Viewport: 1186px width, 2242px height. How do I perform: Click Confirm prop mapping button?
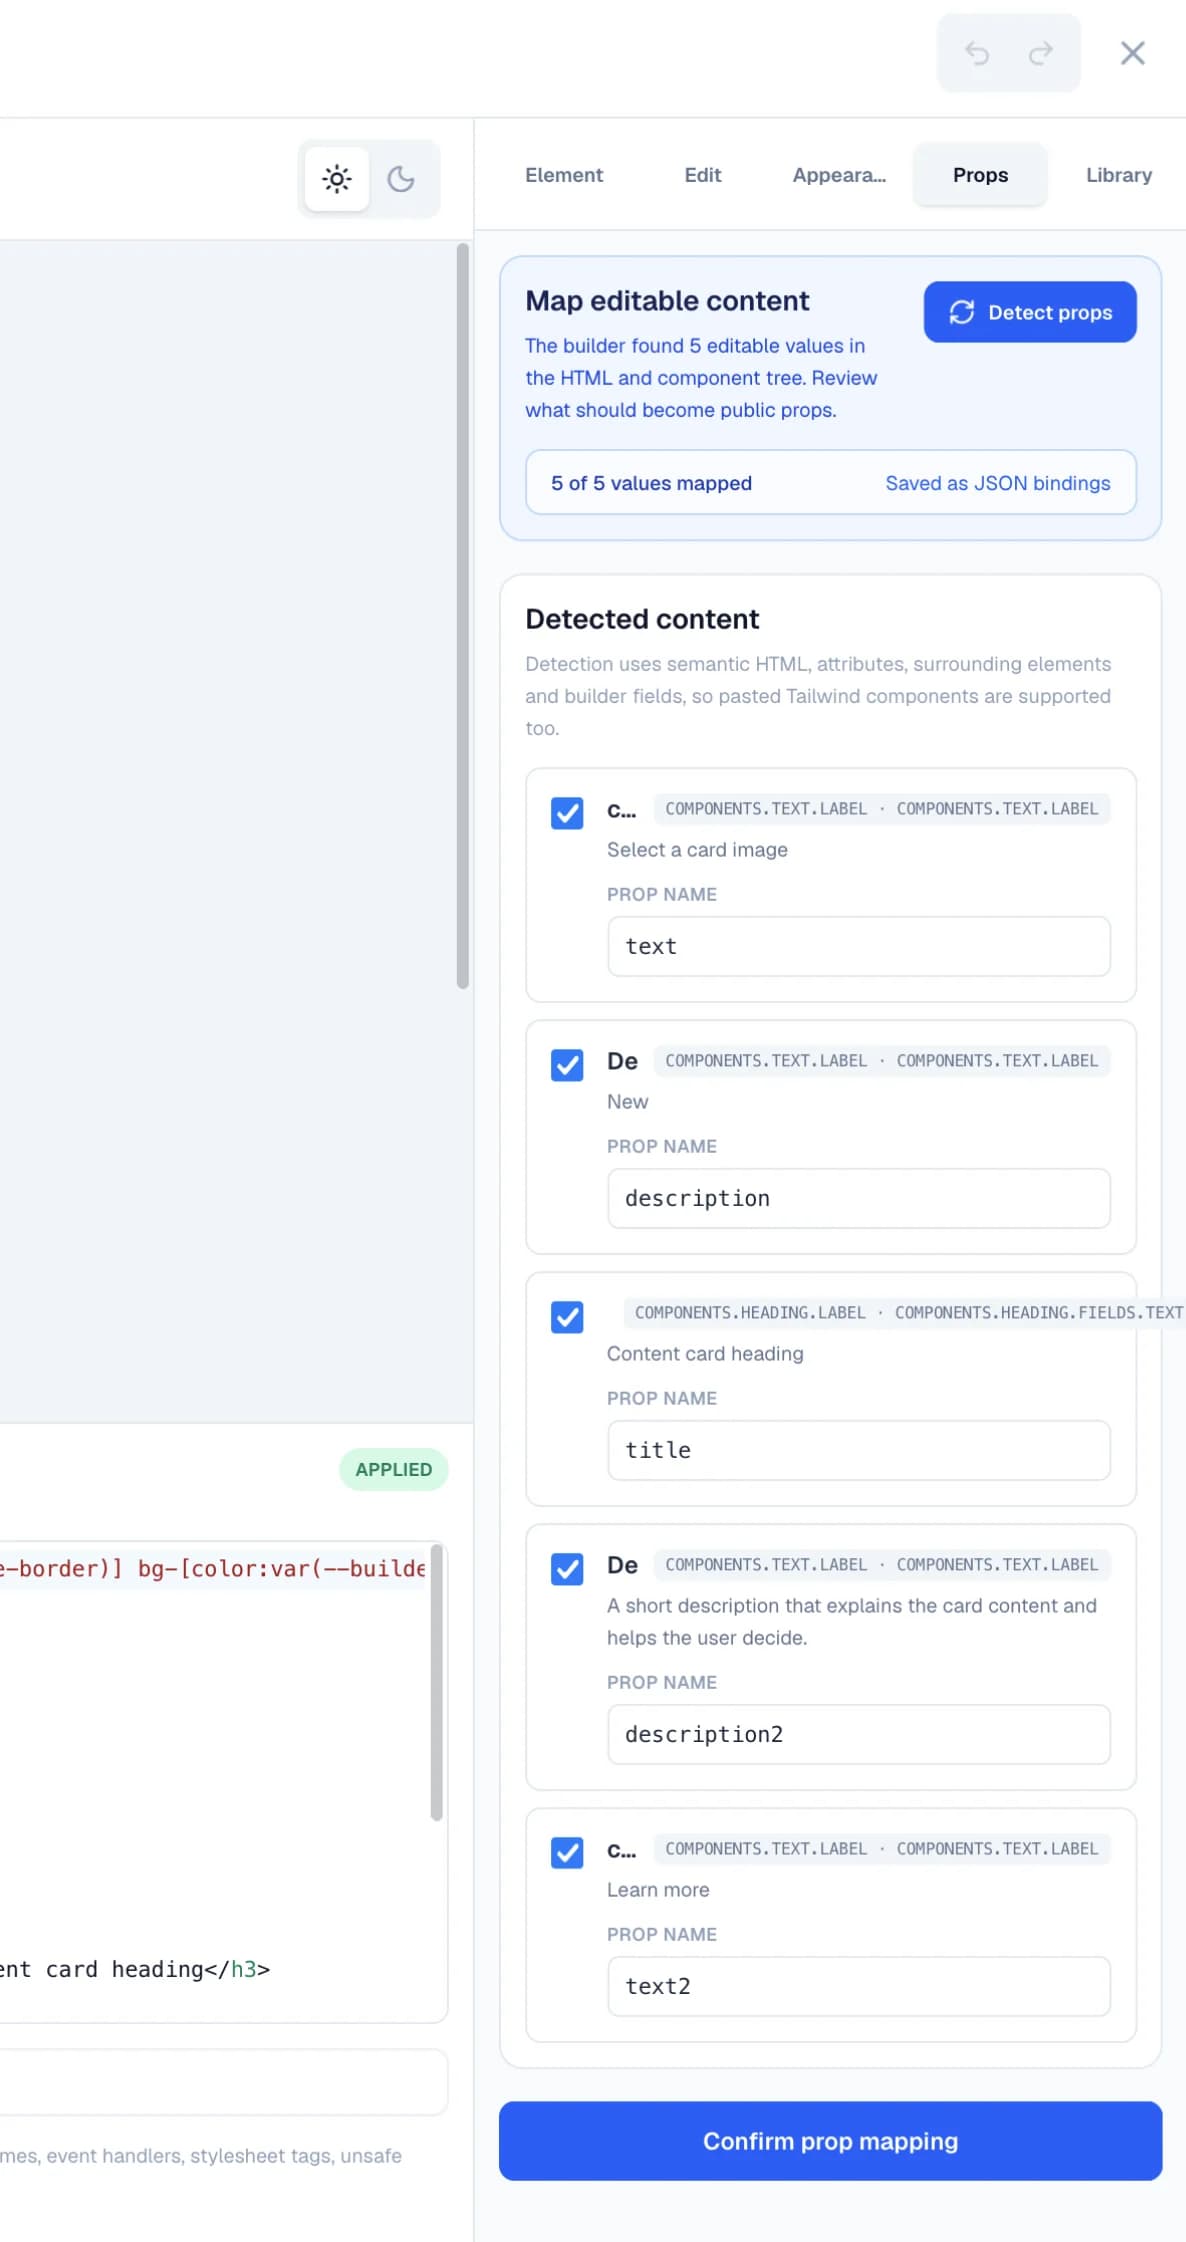coord(830,2141)
